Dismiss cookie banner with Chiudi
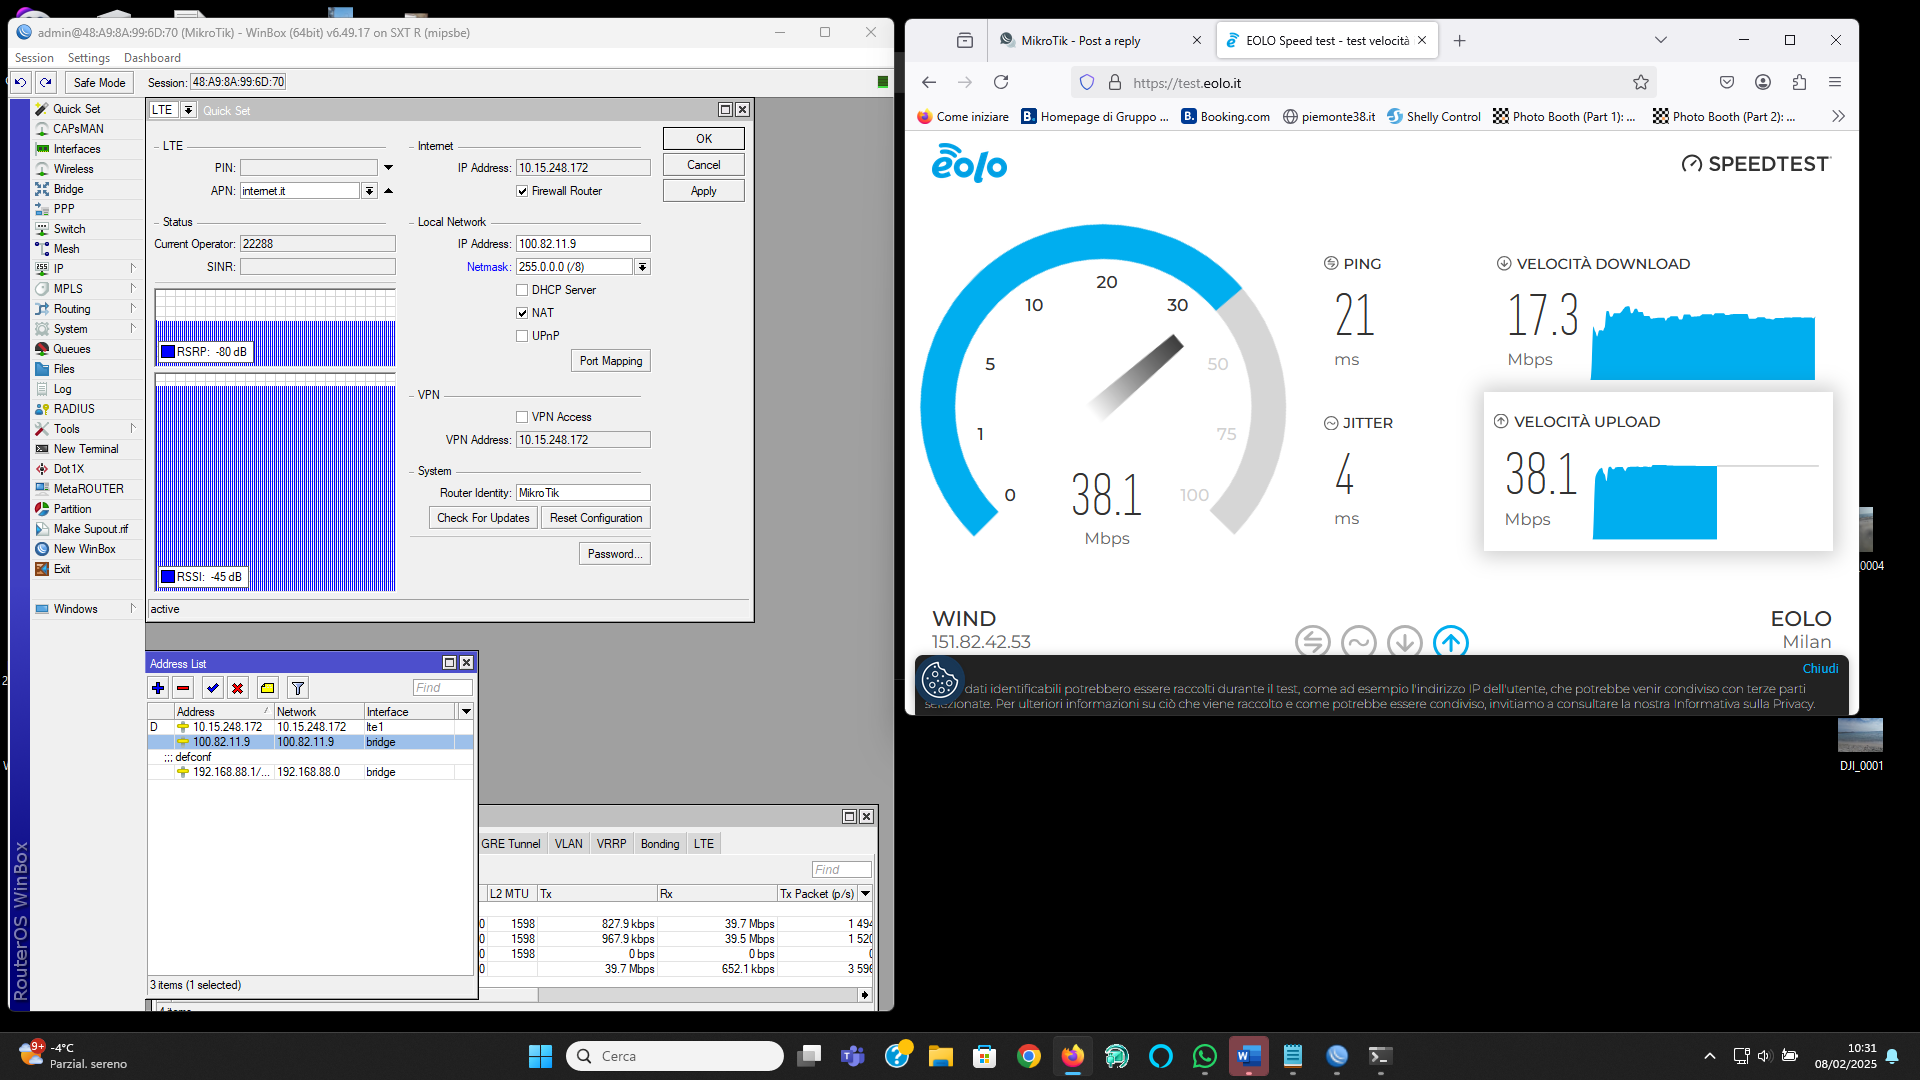The height and width of the screenshot is (1080, 1920). (x=1820, y=669)
